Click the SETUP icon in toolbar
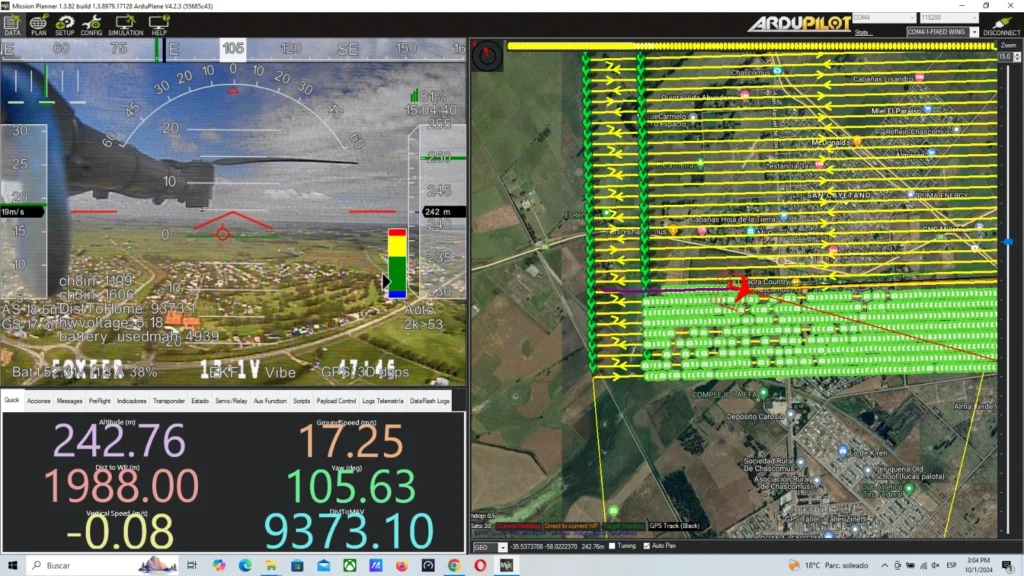 click(x=65, y=23)
